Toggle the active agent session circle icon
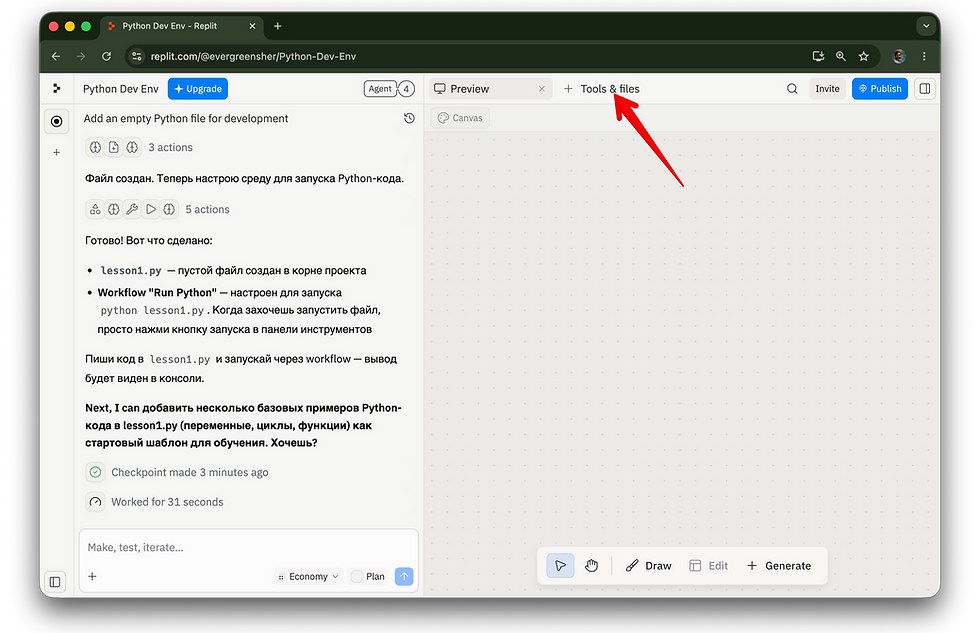 56,121
